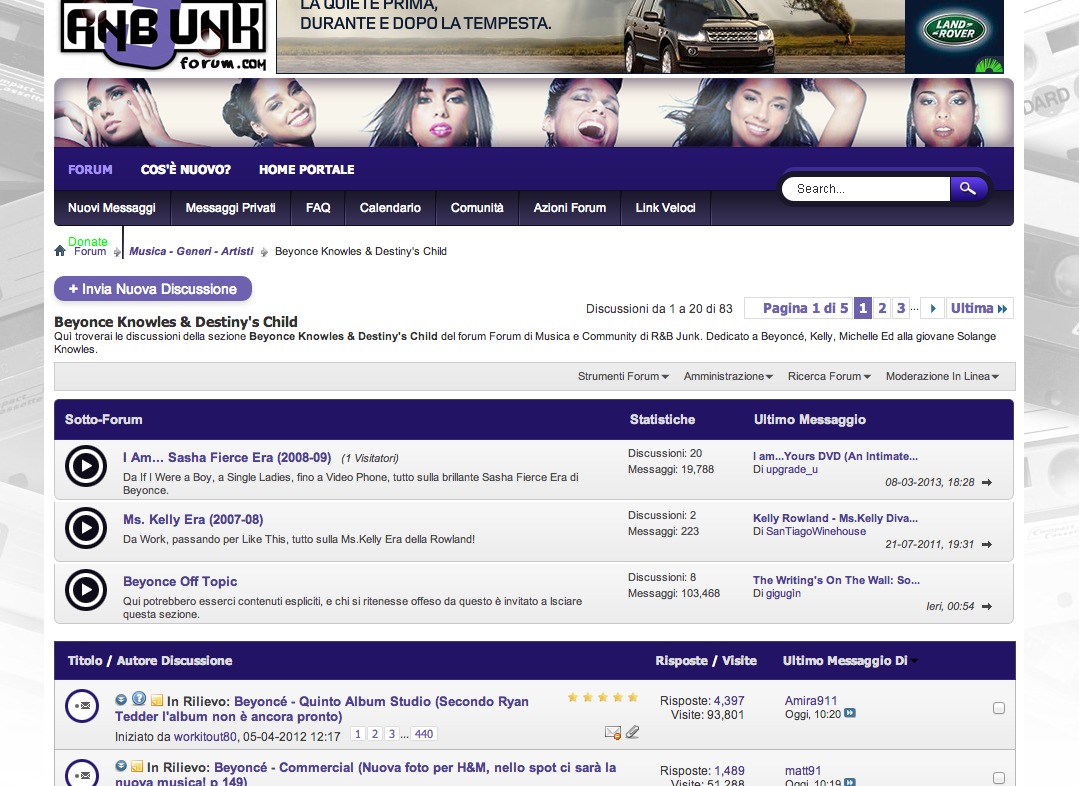Viewport: 1079px width, 786px height.
Task: Open the Strumenti Forum dropdown
Action: (x=624, y=377)
